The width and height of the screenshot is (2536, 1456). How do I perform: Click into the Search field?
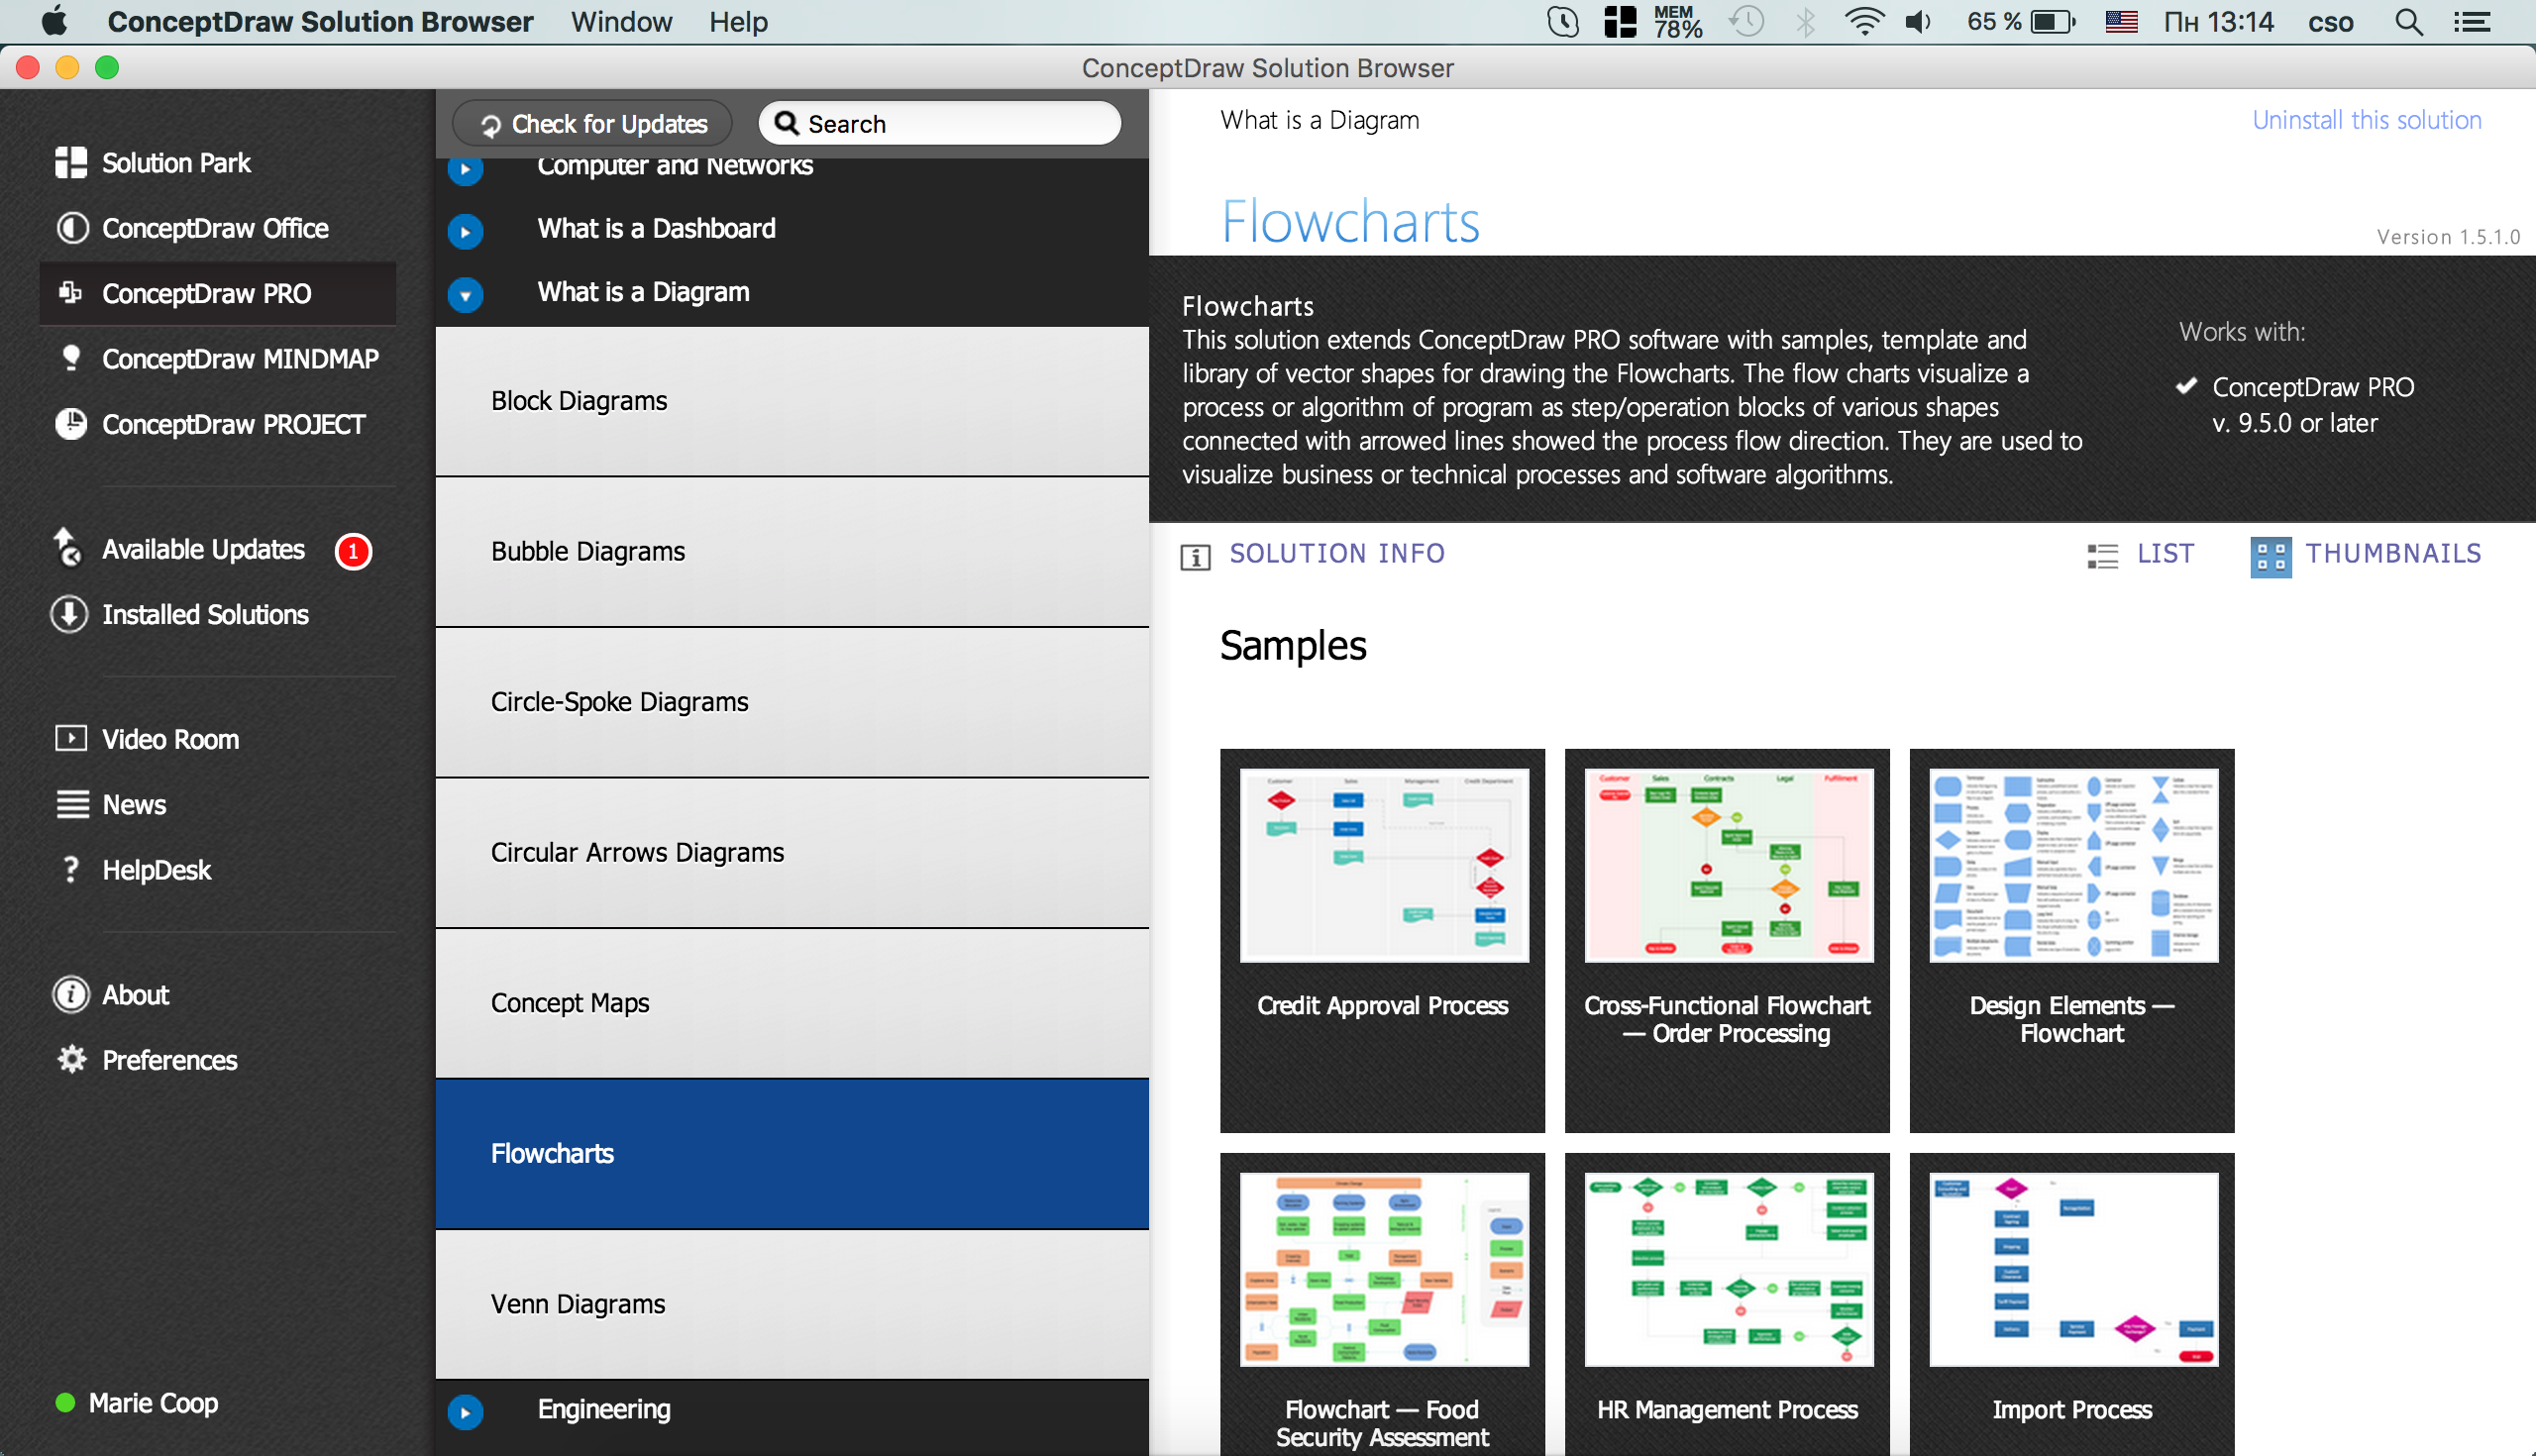[x=940, y=123]
